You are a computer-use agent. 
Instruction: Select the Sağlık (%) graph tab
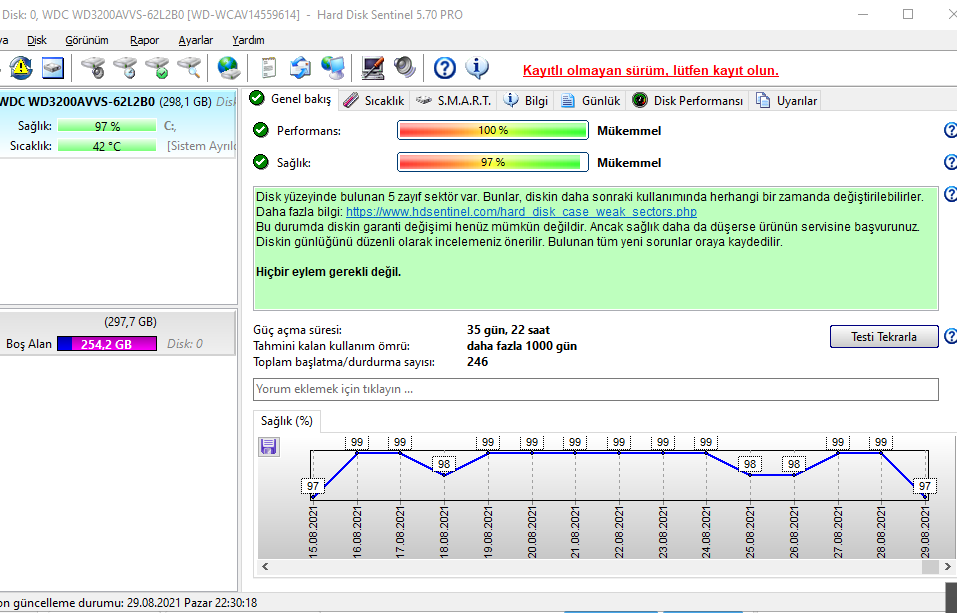click(286, 421)
